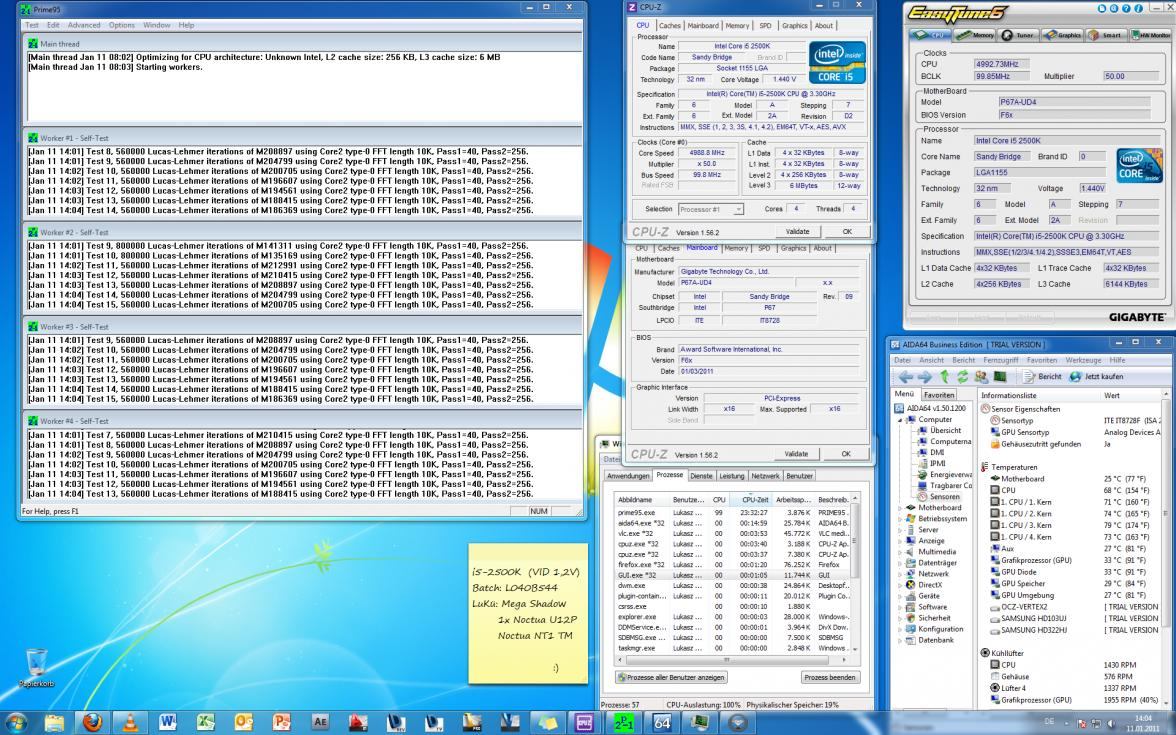Open the Favoriten tab in AIDA64
1176x735 pixels.
pyautogui.click(x=938, y=394)
